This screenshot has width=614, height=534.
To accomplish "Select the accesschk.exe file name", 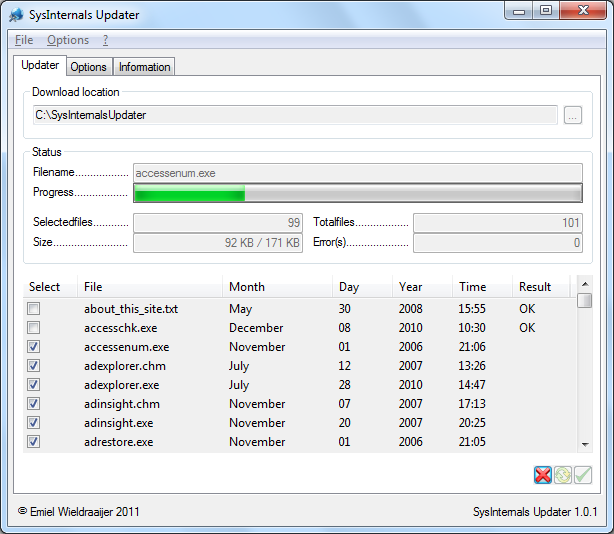I will 121,328.
